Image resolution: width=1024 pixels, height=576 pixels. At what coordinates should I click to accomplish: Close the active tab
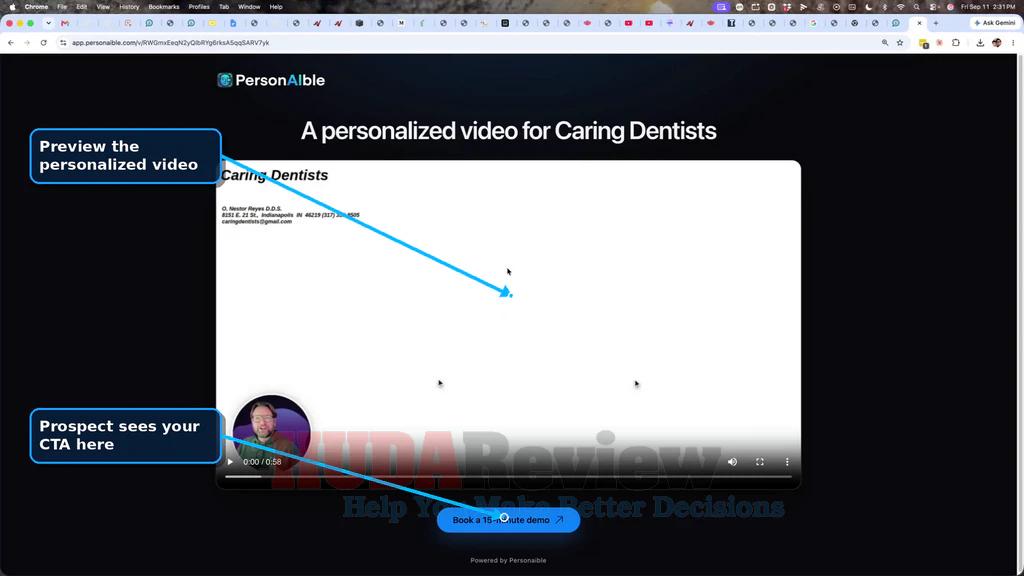pos(920,23)
